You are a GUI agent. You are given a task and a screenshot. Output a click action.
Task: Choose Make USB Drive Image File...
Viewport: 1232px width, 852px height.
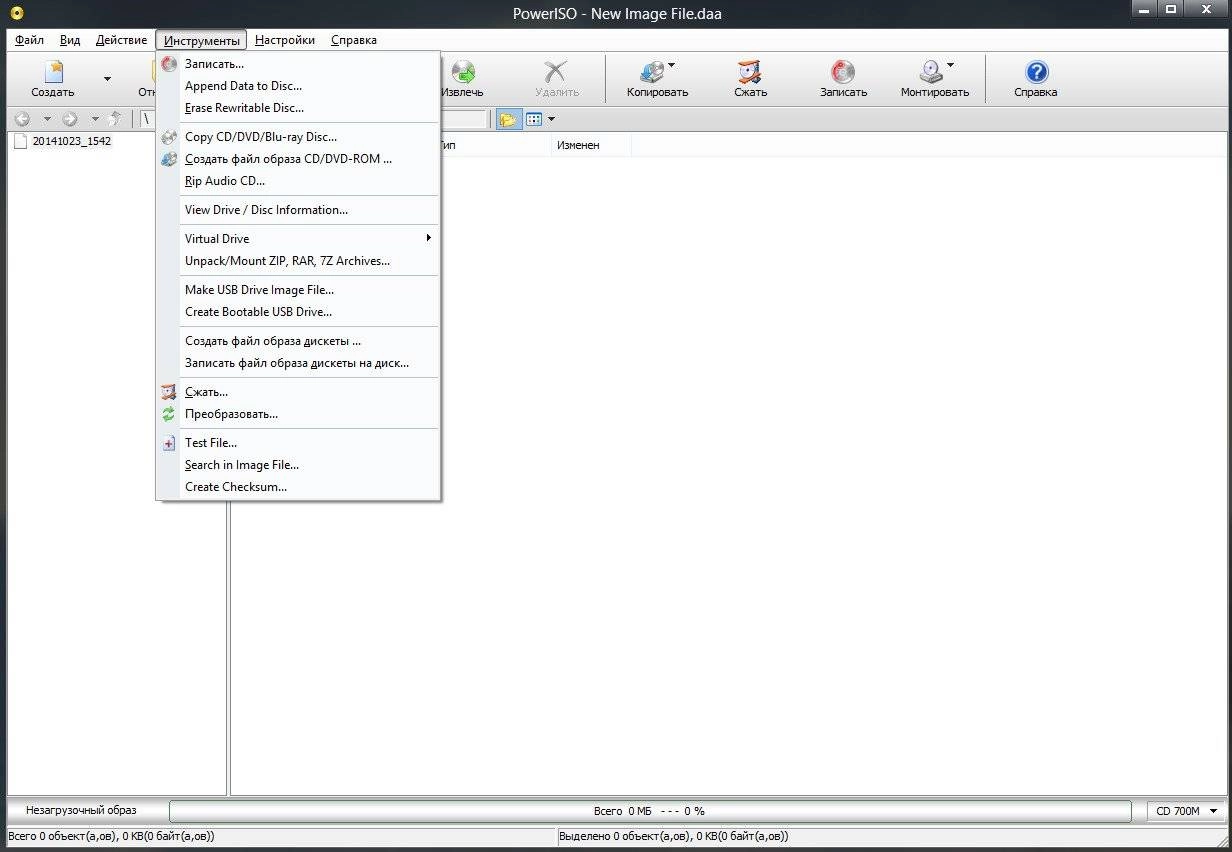pos(298,290)
